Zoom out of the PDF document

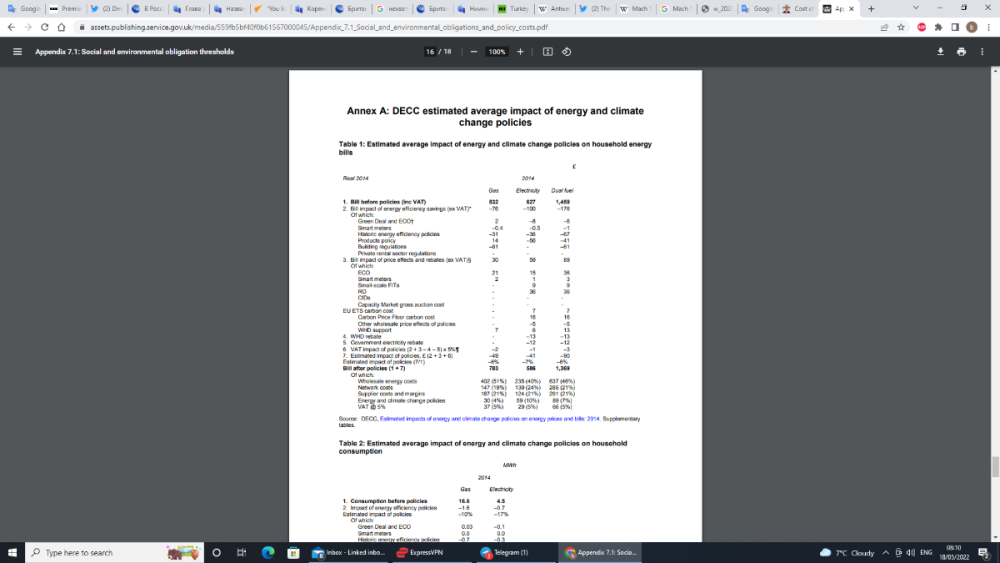point(473,51)
